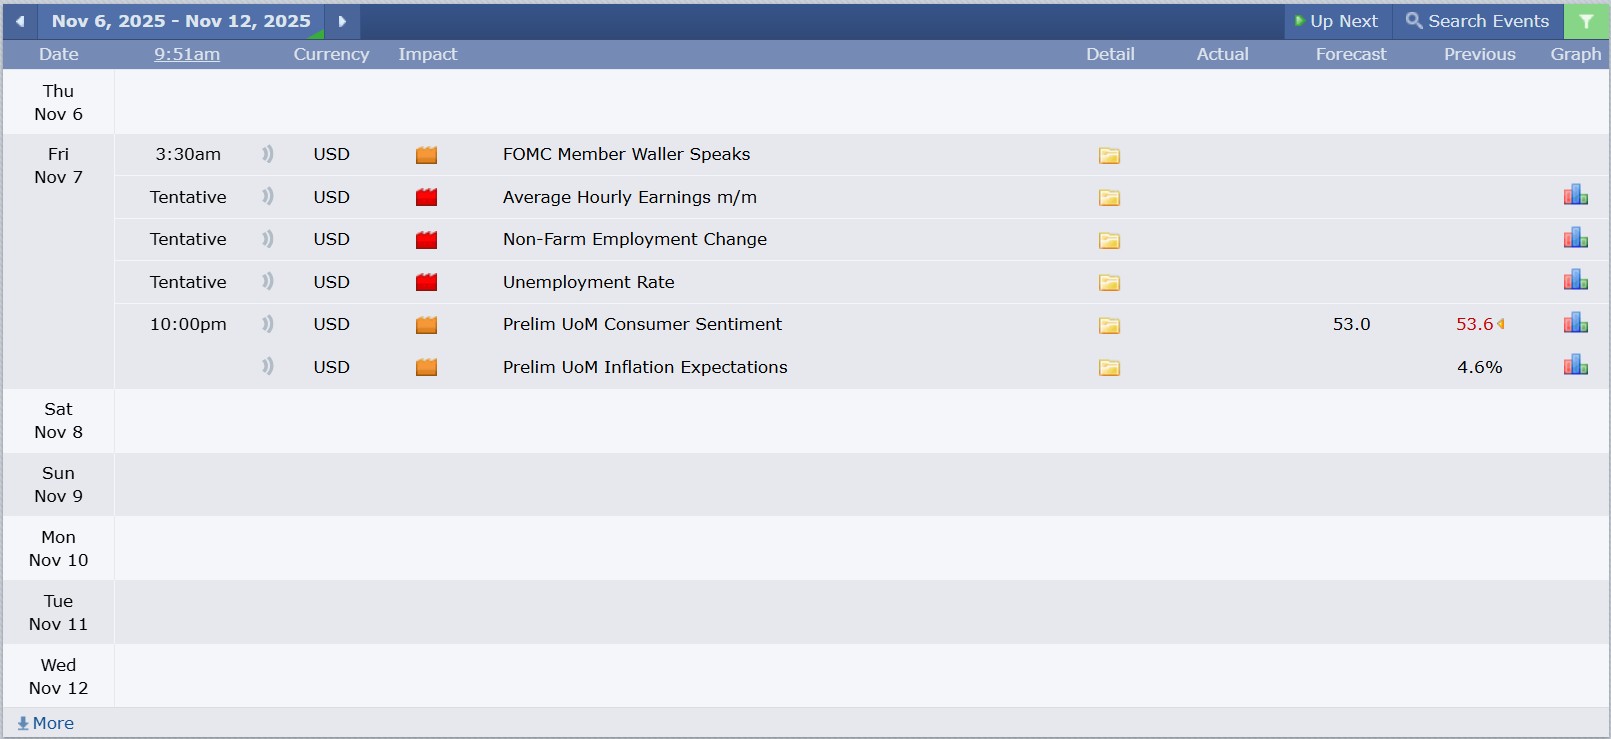
Task: Open the 9:51am time zone setting
Action: [187, 54]
